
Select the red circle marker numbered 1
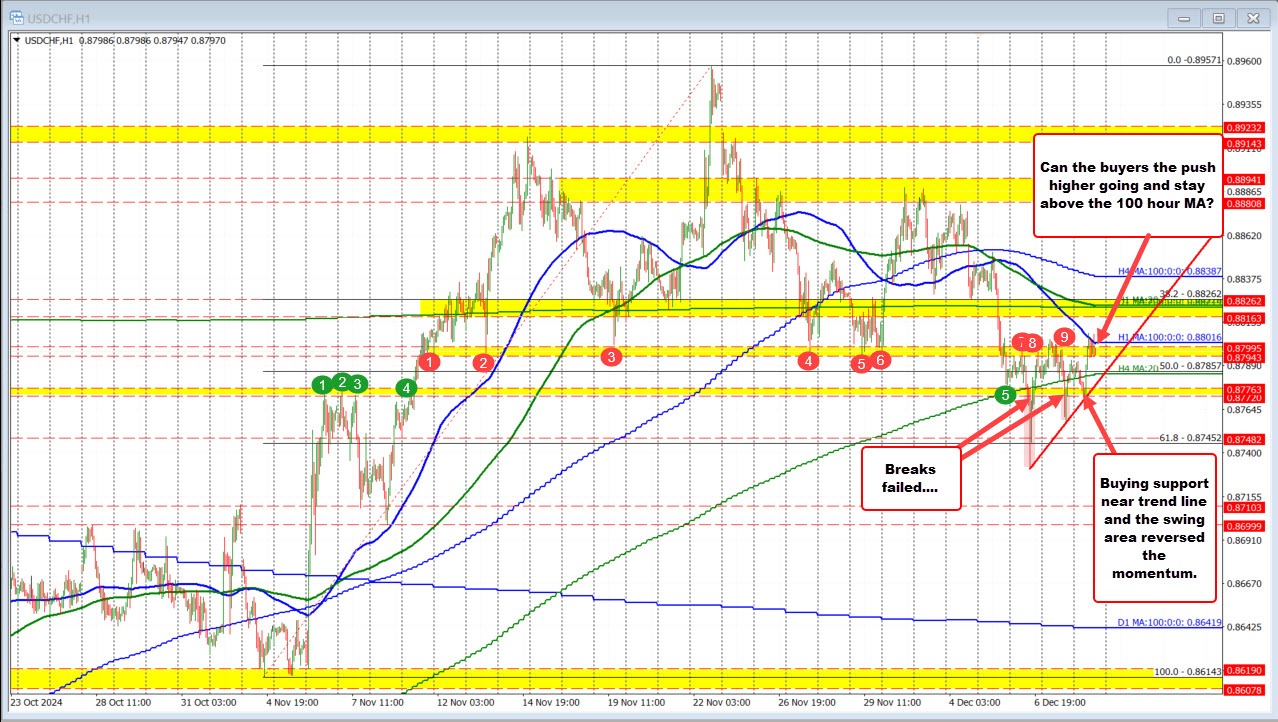tap(429, 362)
